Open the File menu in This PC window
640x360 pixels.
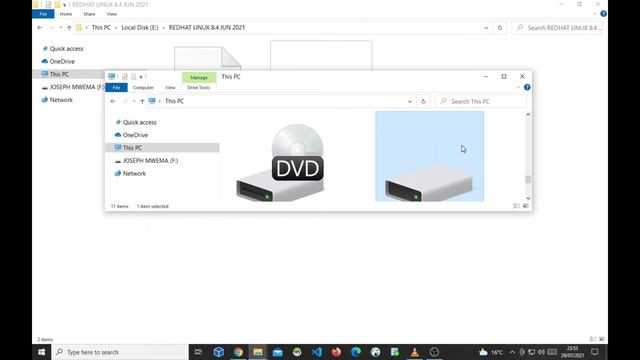coord(116,87)
